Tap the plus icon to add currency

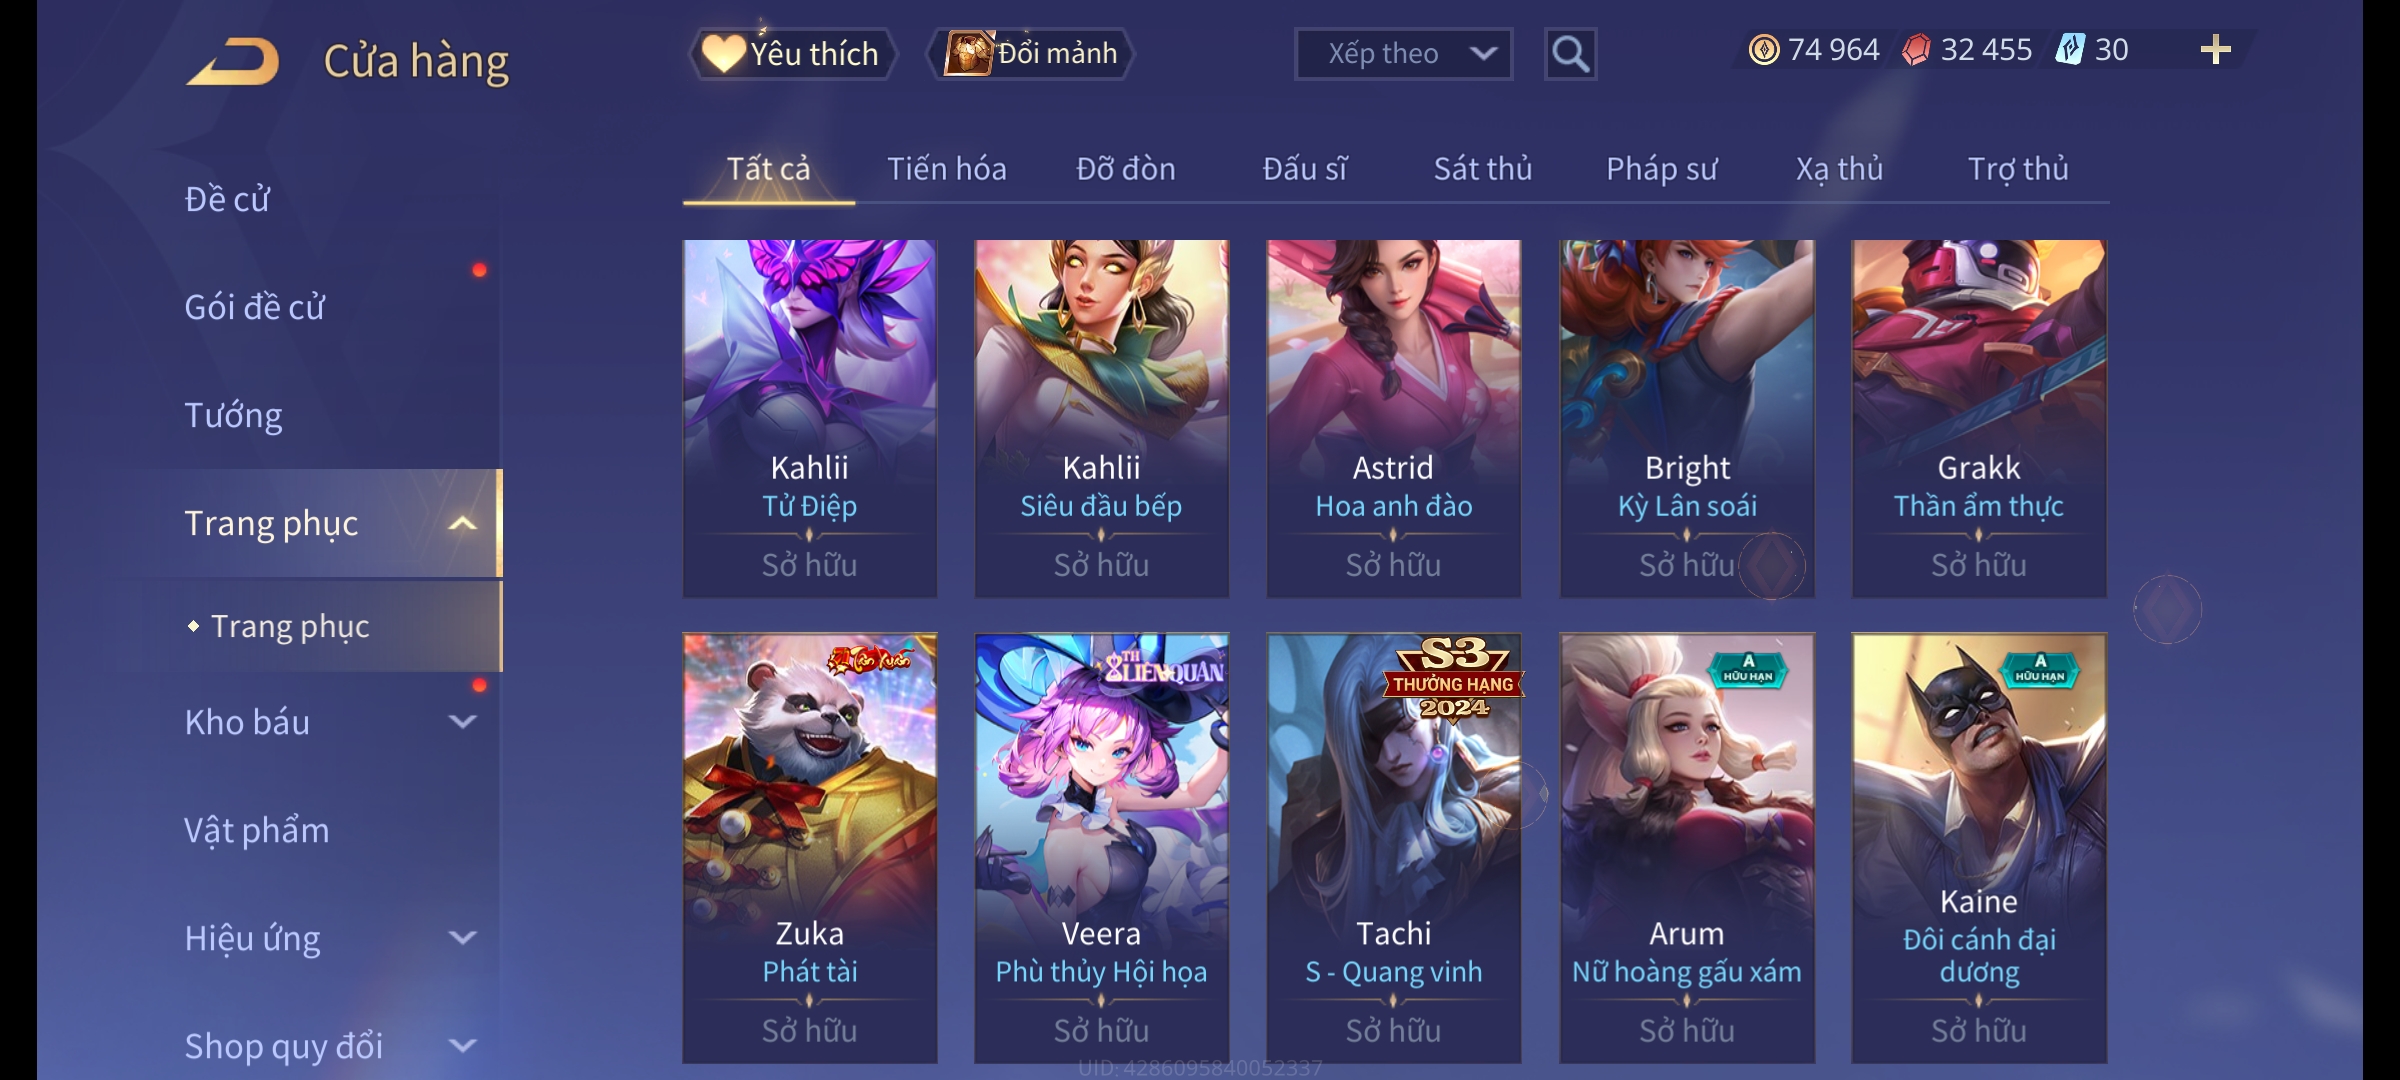pos(2215,49)
